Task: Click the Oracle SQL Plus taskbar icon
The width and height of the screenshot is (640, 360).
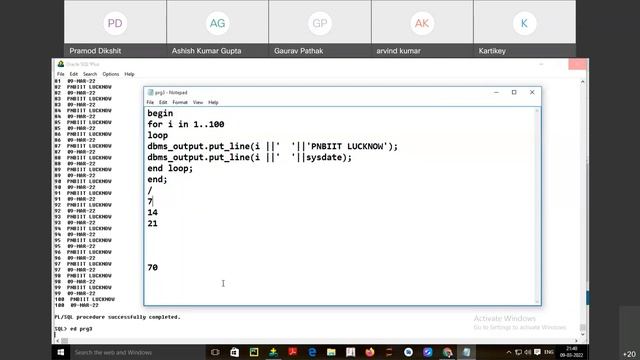Action: pos(273,352)
